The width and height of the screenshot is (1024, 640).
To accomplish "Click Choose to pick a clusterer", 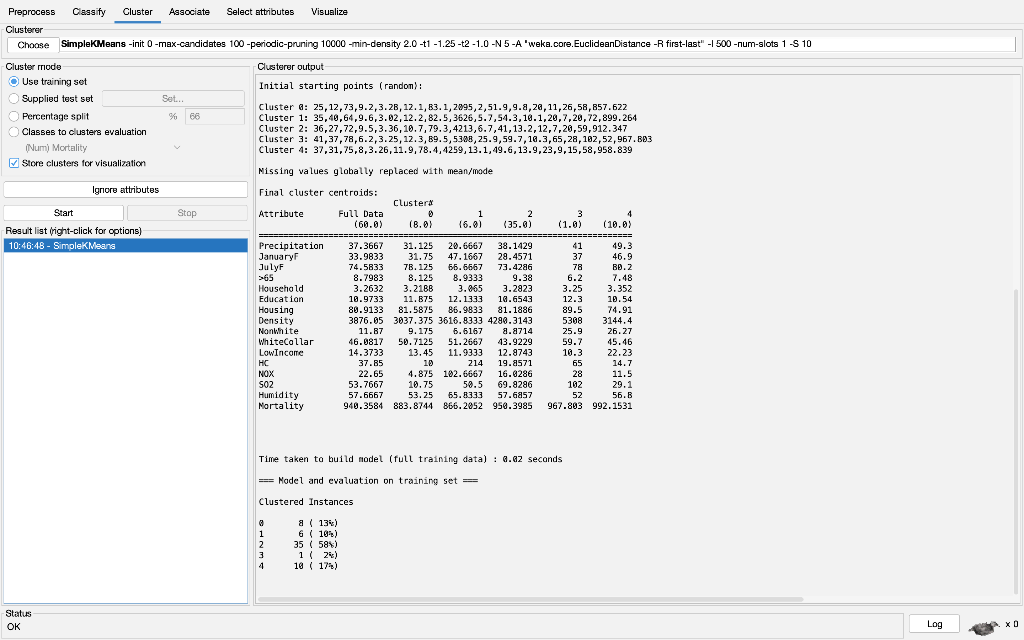I will (33, 44).
